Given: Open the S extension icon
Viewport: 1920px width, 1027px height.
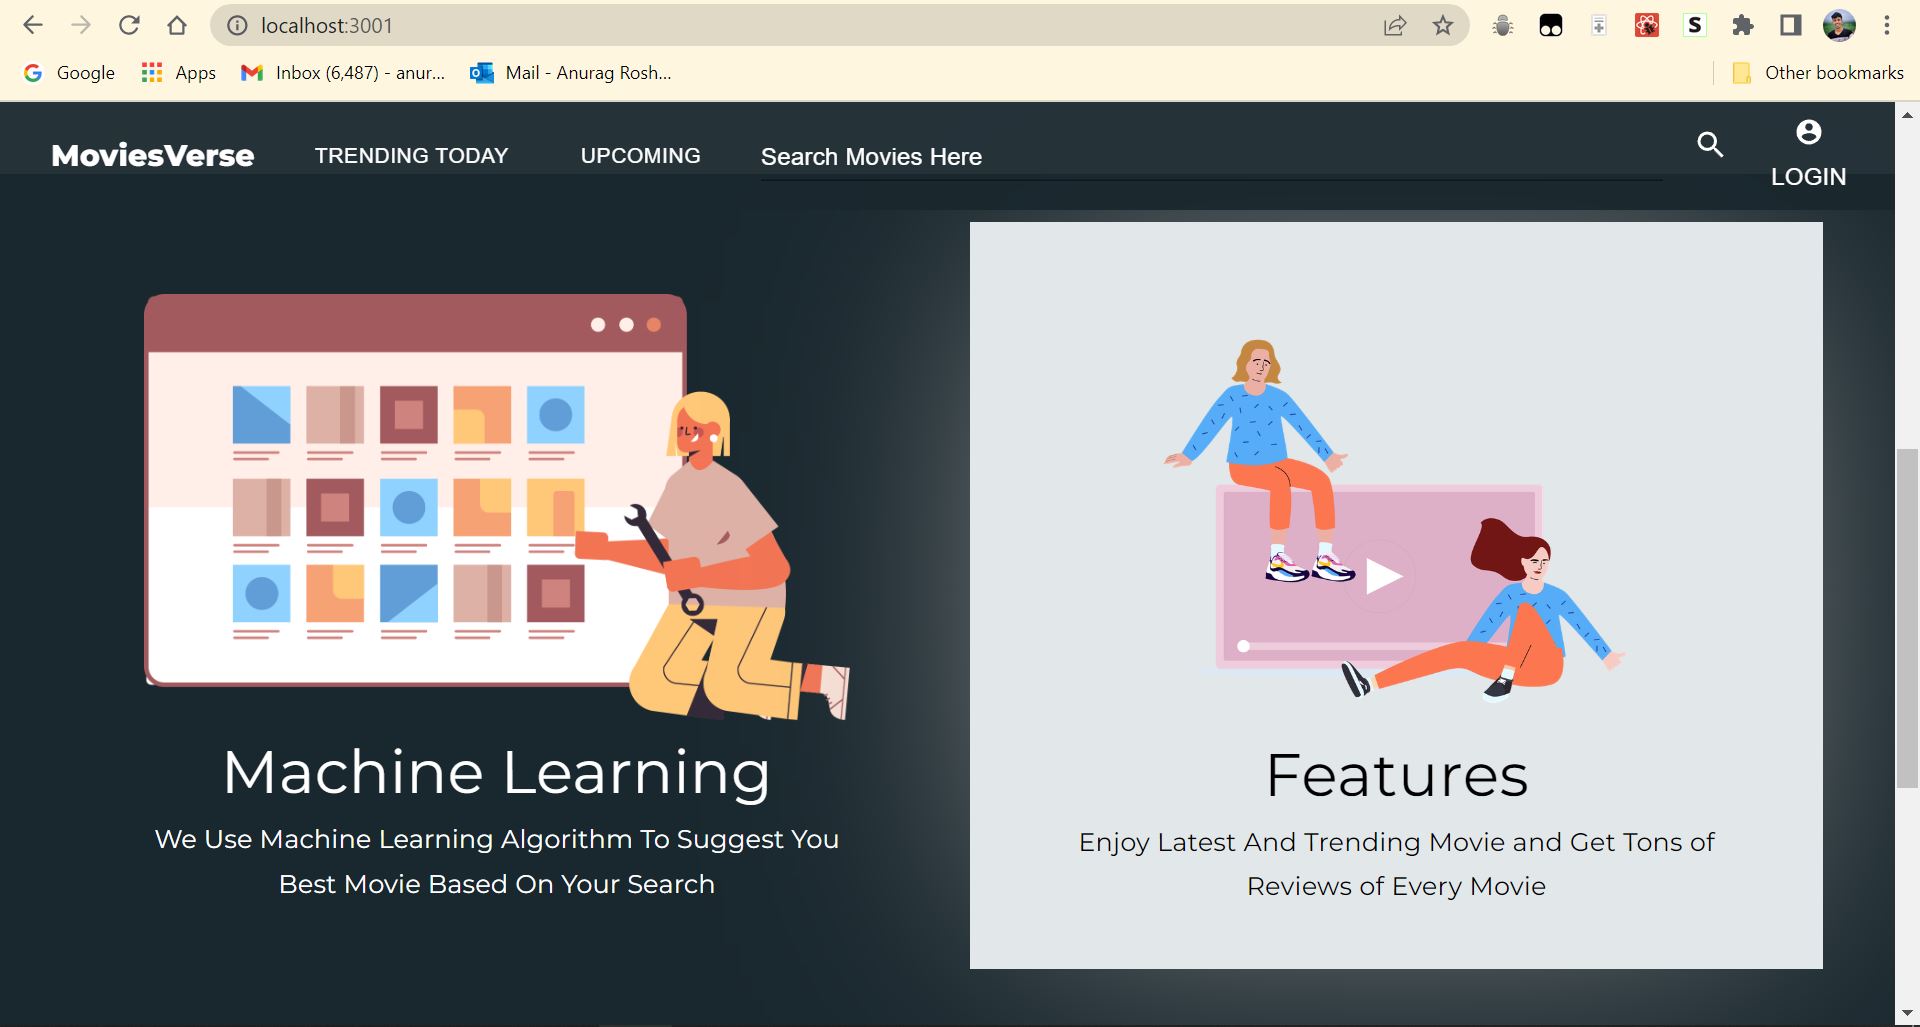Looking at the screenshot, I should point(1695,25).
